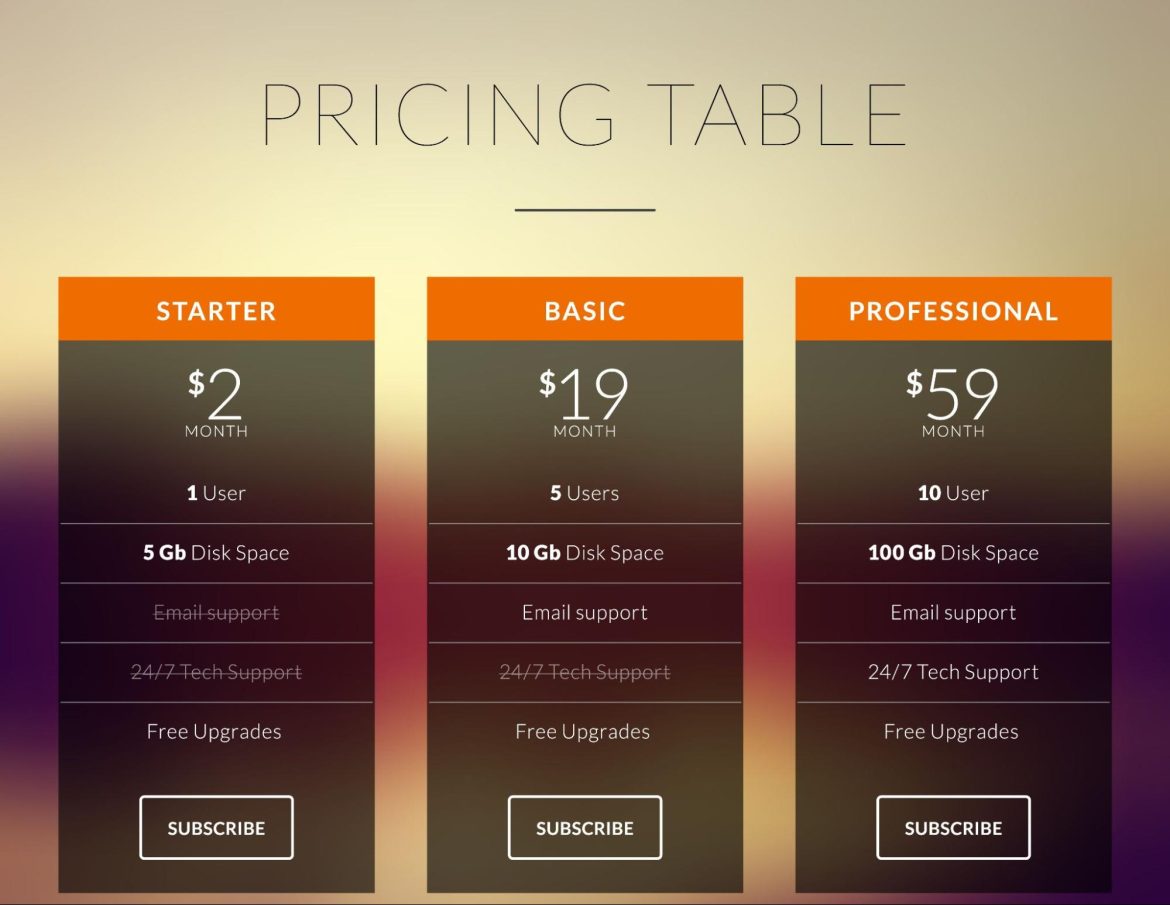1170x905 pixels.
Task: Select the PROFESSIONAL plan header
Action: 952,310
